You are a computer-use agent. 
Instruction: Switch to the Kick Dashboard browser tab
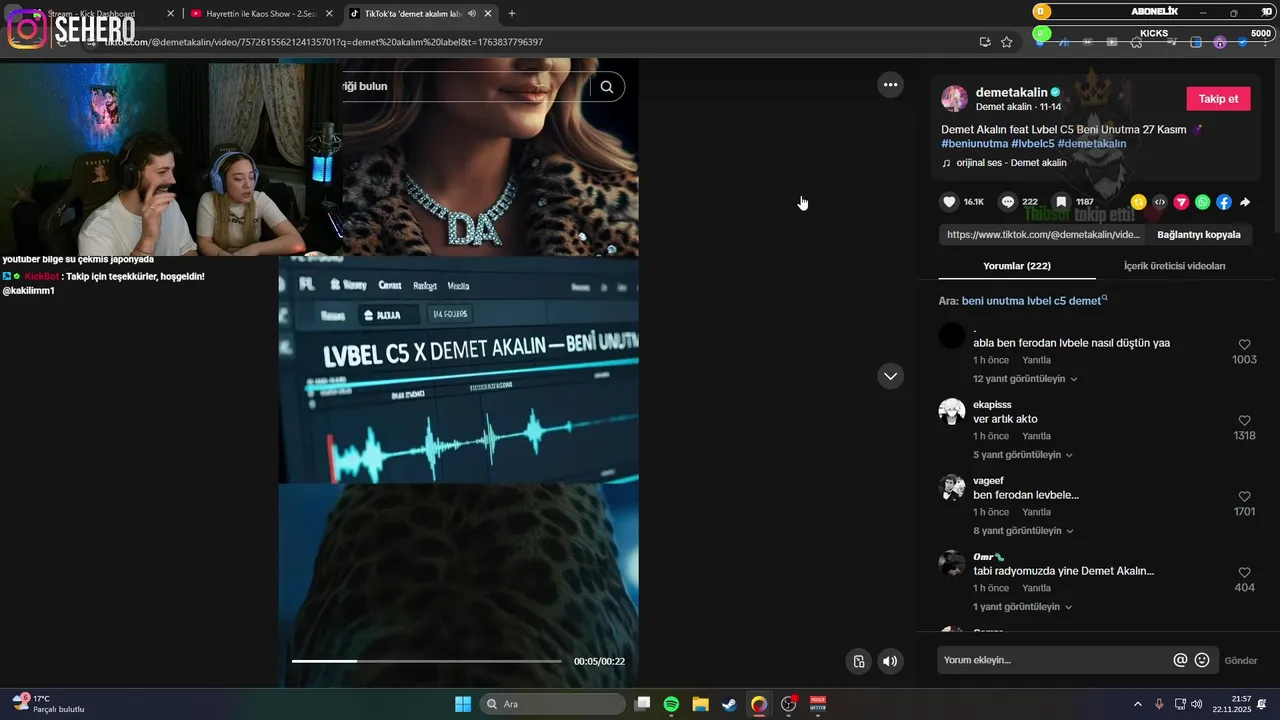tap(93, 14)
